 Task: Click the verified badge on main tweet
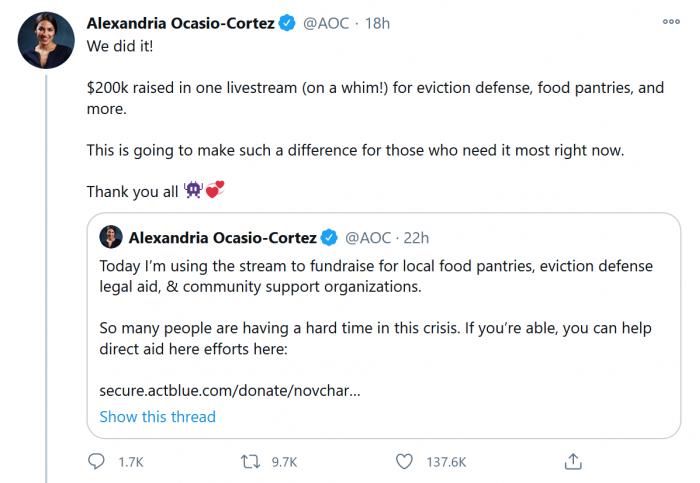288,23
